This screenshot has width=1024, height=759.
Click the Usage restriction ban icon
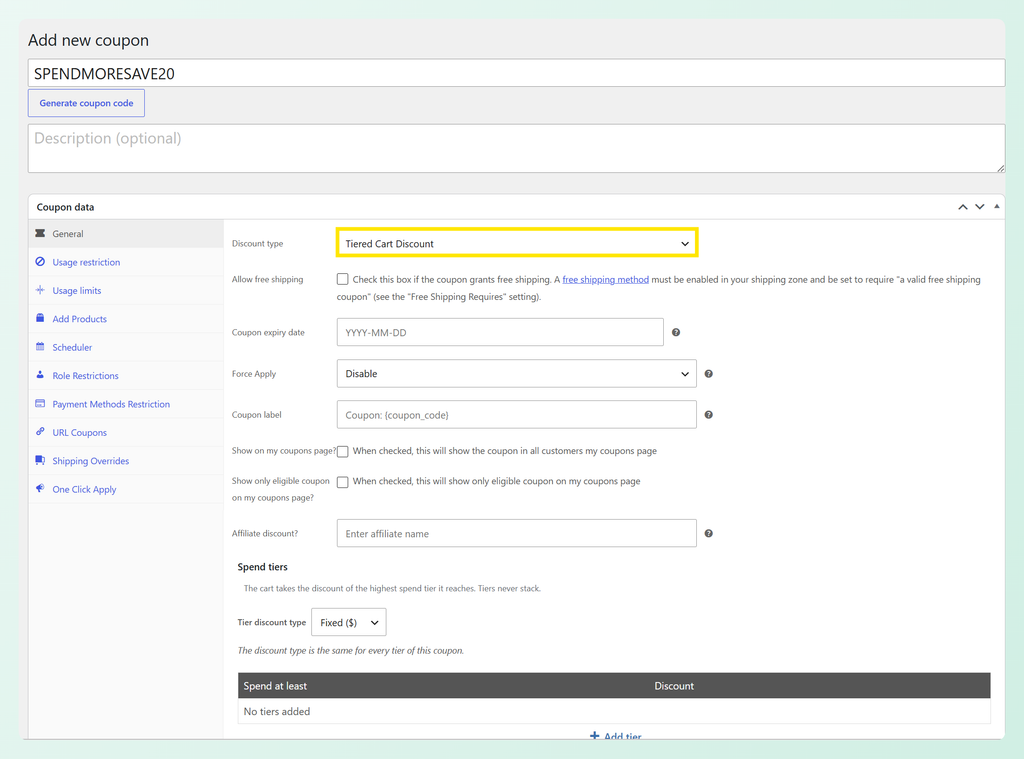click(40, 261)
